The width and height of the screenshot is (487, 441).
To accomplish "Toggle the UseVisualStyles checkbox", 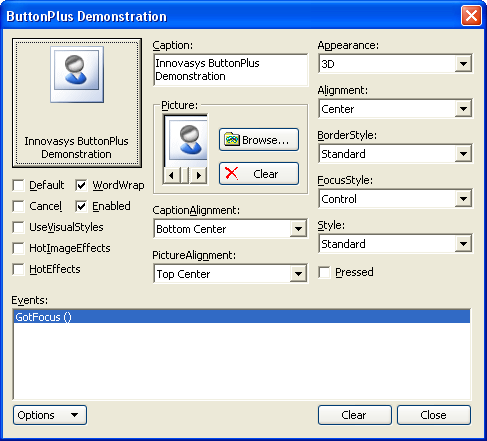I will coord(18,227).
